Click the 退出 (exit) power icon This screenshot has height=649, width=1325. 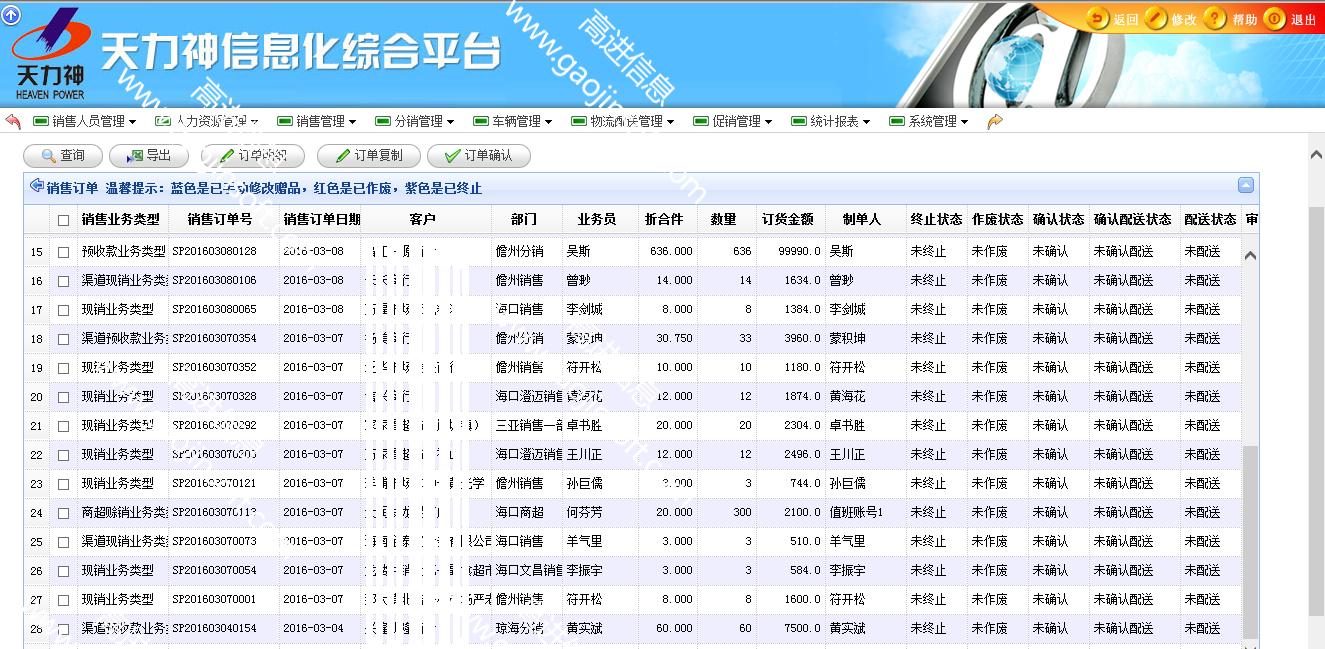pyautogui.click(x=1275, y=19)
